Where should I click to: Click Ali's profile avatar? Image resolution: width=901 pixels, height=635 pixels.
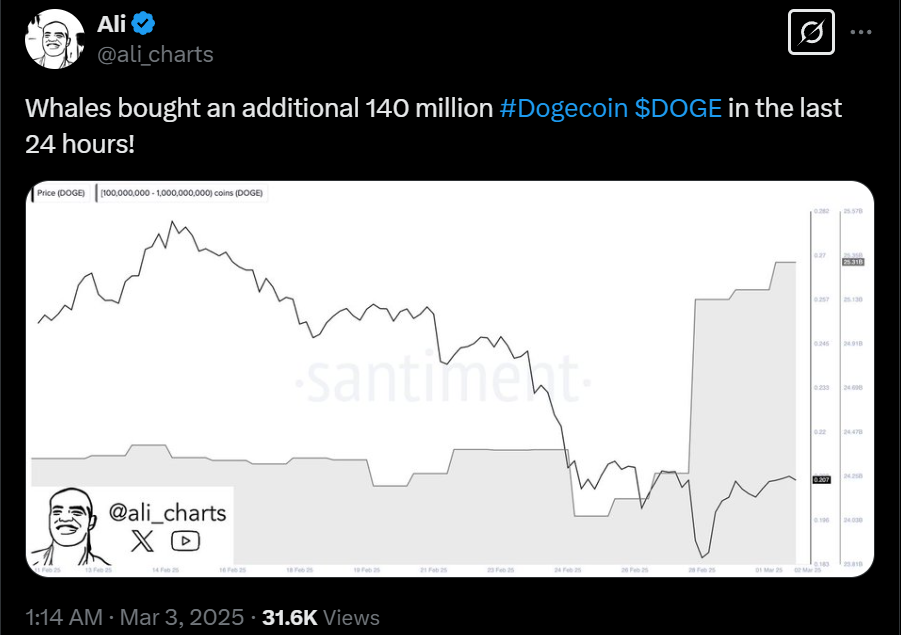(x=53, y=41)
